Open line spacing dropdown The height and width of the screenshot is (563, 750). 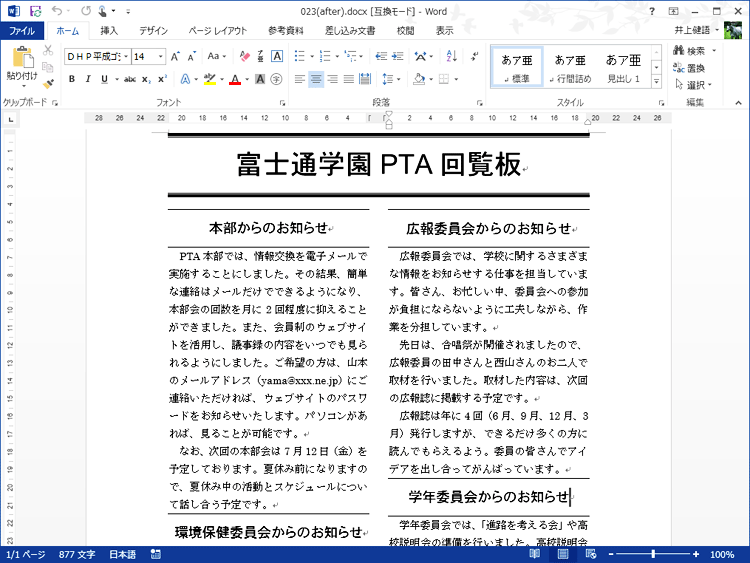(391, 79)
